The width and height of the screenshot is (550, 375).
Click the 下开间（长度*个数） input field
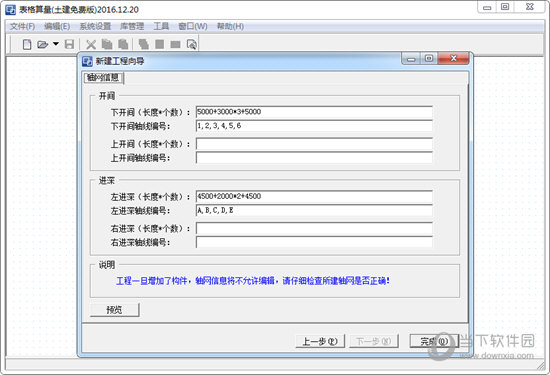click(x=314, y=112)
